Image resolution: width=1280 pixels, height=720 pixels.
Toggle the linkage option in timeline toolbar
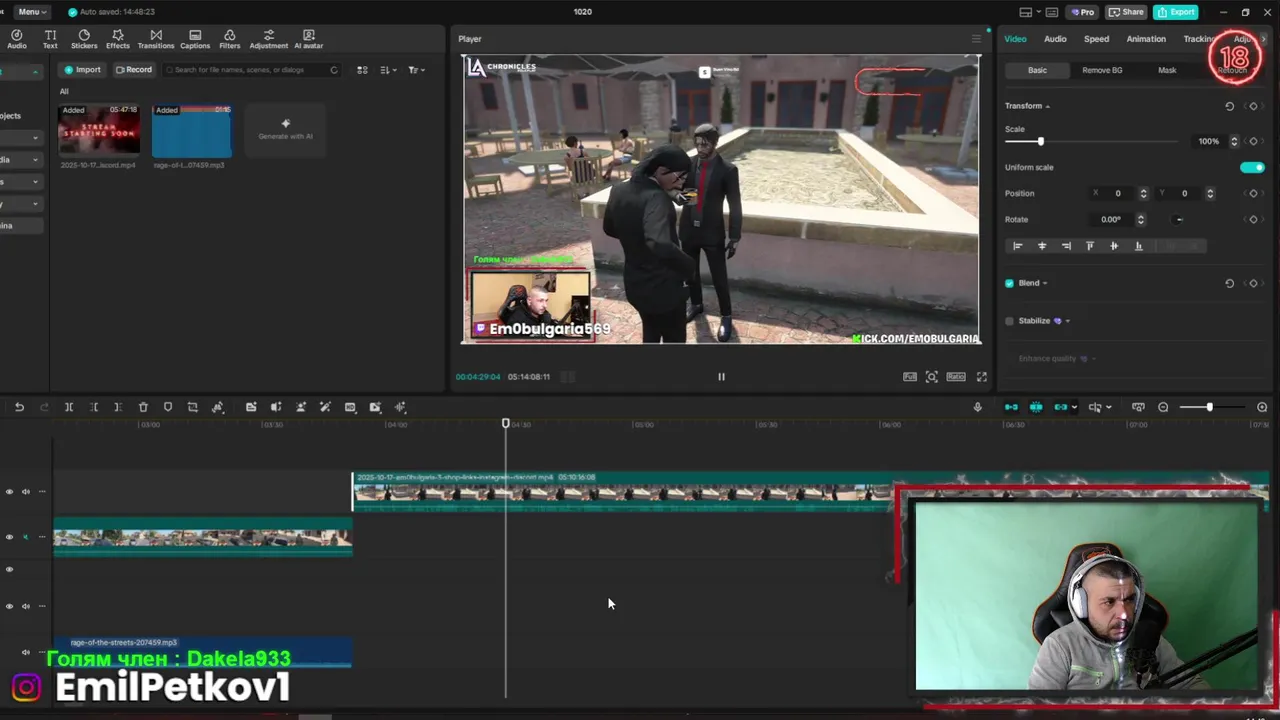[x=1061, y=407]
